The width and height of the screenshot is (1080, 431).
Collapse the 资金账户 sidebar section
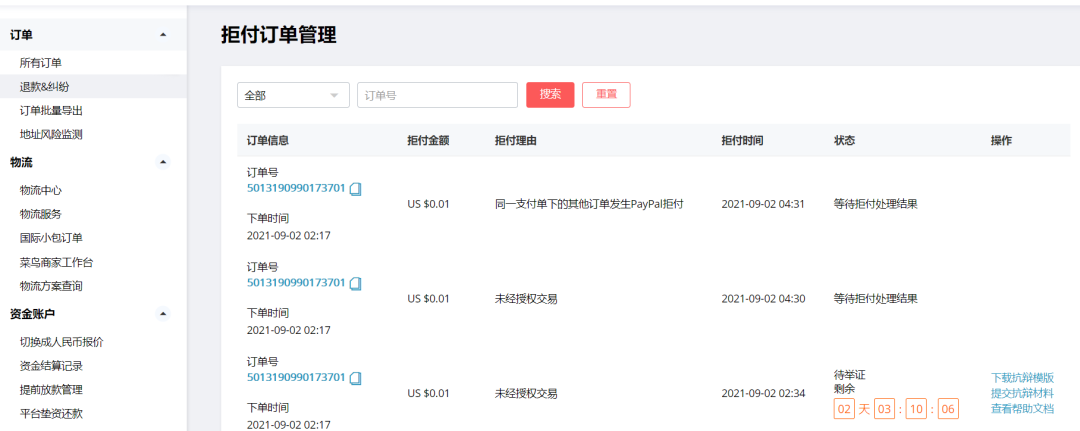(163, 314)
